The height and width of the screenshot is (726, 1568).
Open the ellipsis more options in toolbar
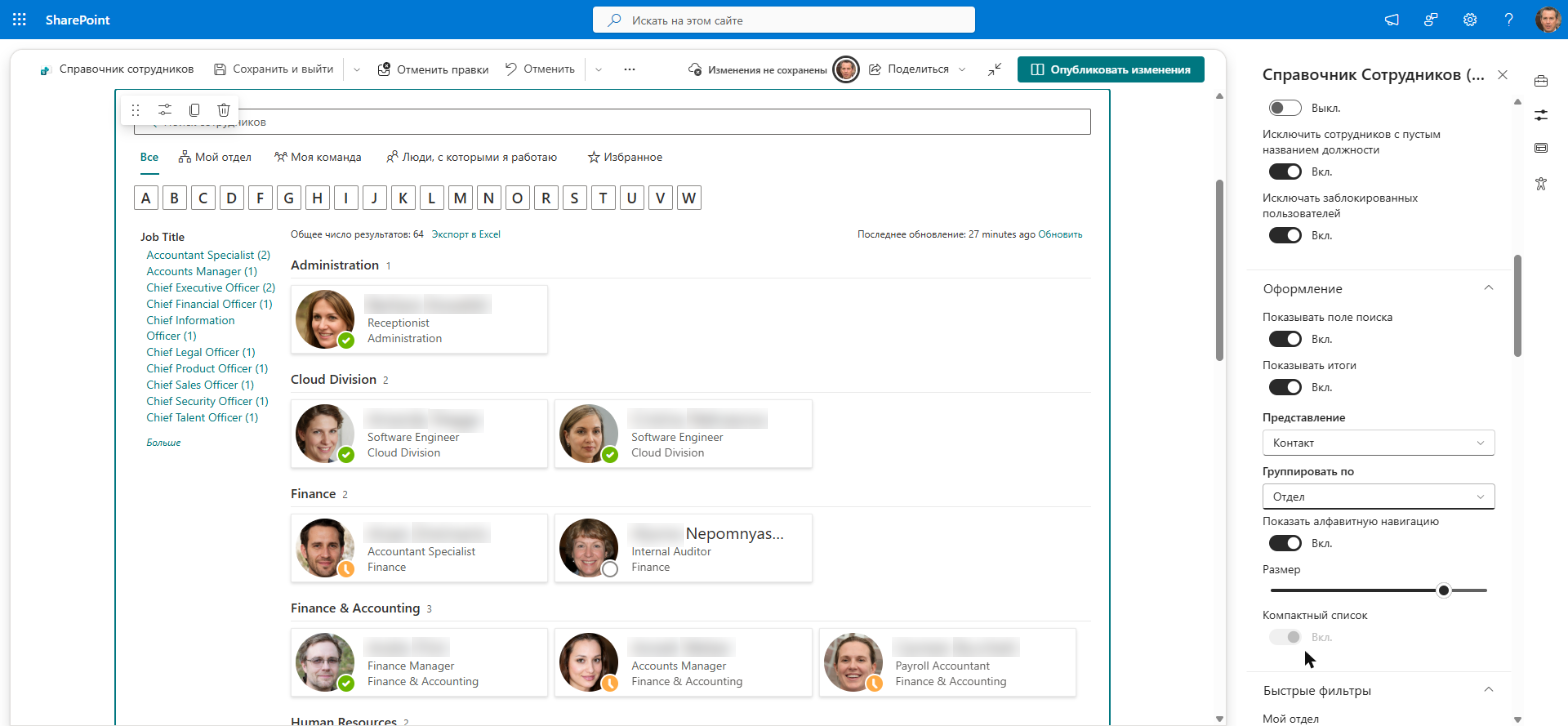pyautogui.click(x=629, y=69)
